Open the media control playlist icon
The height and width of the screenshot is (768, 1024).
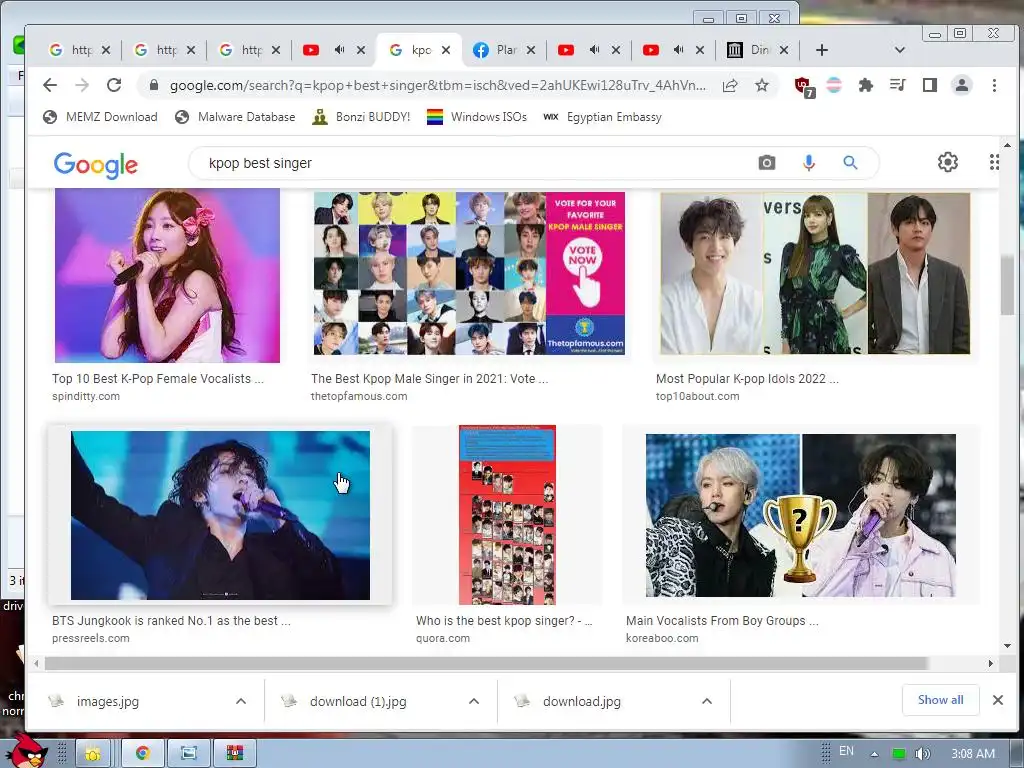point(898,85)
